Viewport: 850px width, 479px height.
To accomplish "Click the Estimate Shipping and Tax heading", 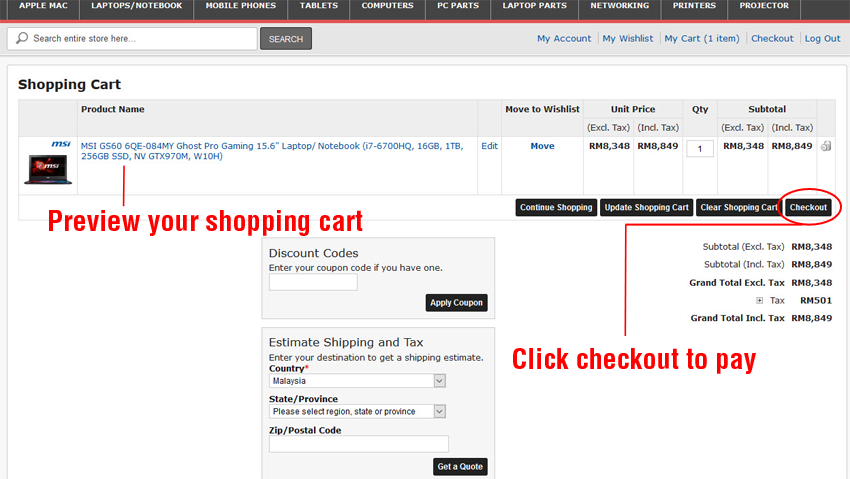I will tap(346, 342).
